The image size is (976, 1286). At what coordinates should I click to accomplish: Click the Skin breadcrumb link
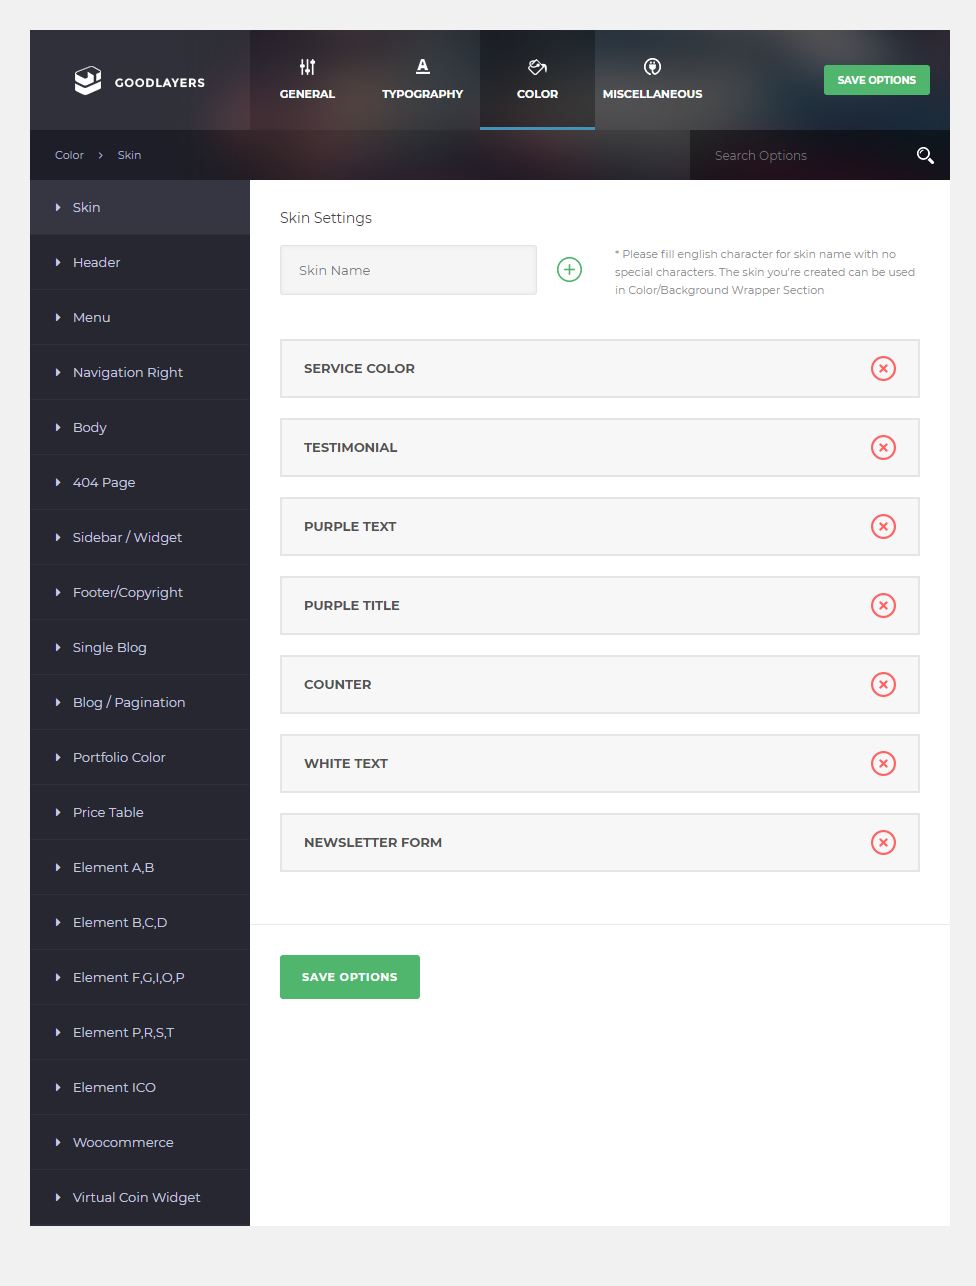click(129, 155)
